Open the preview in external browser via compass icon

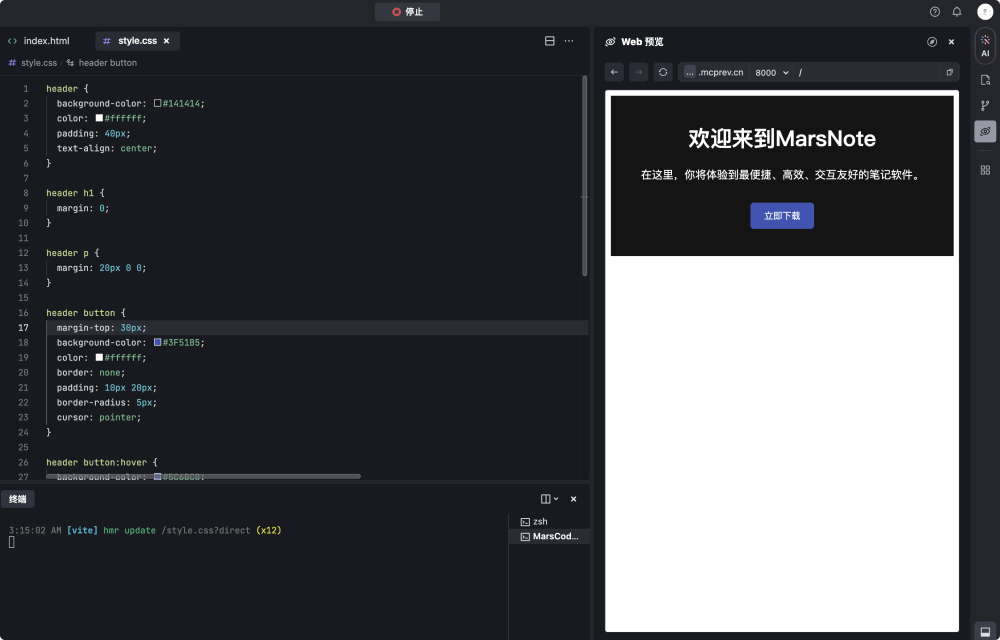click(x=932, y=41)
